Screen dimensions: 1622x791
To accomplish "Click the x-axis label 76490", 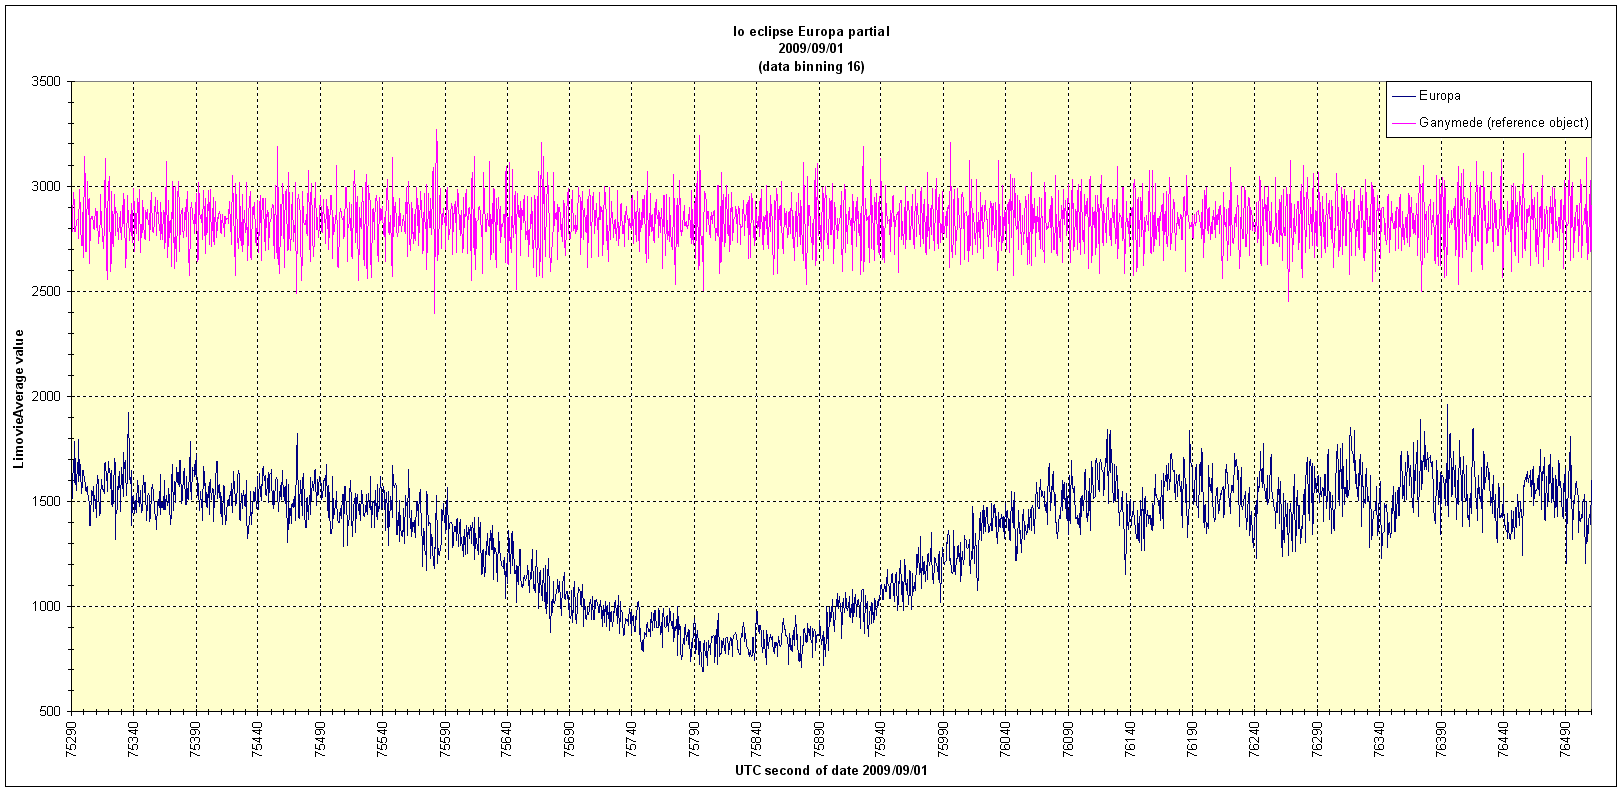I will (1566, 738).
